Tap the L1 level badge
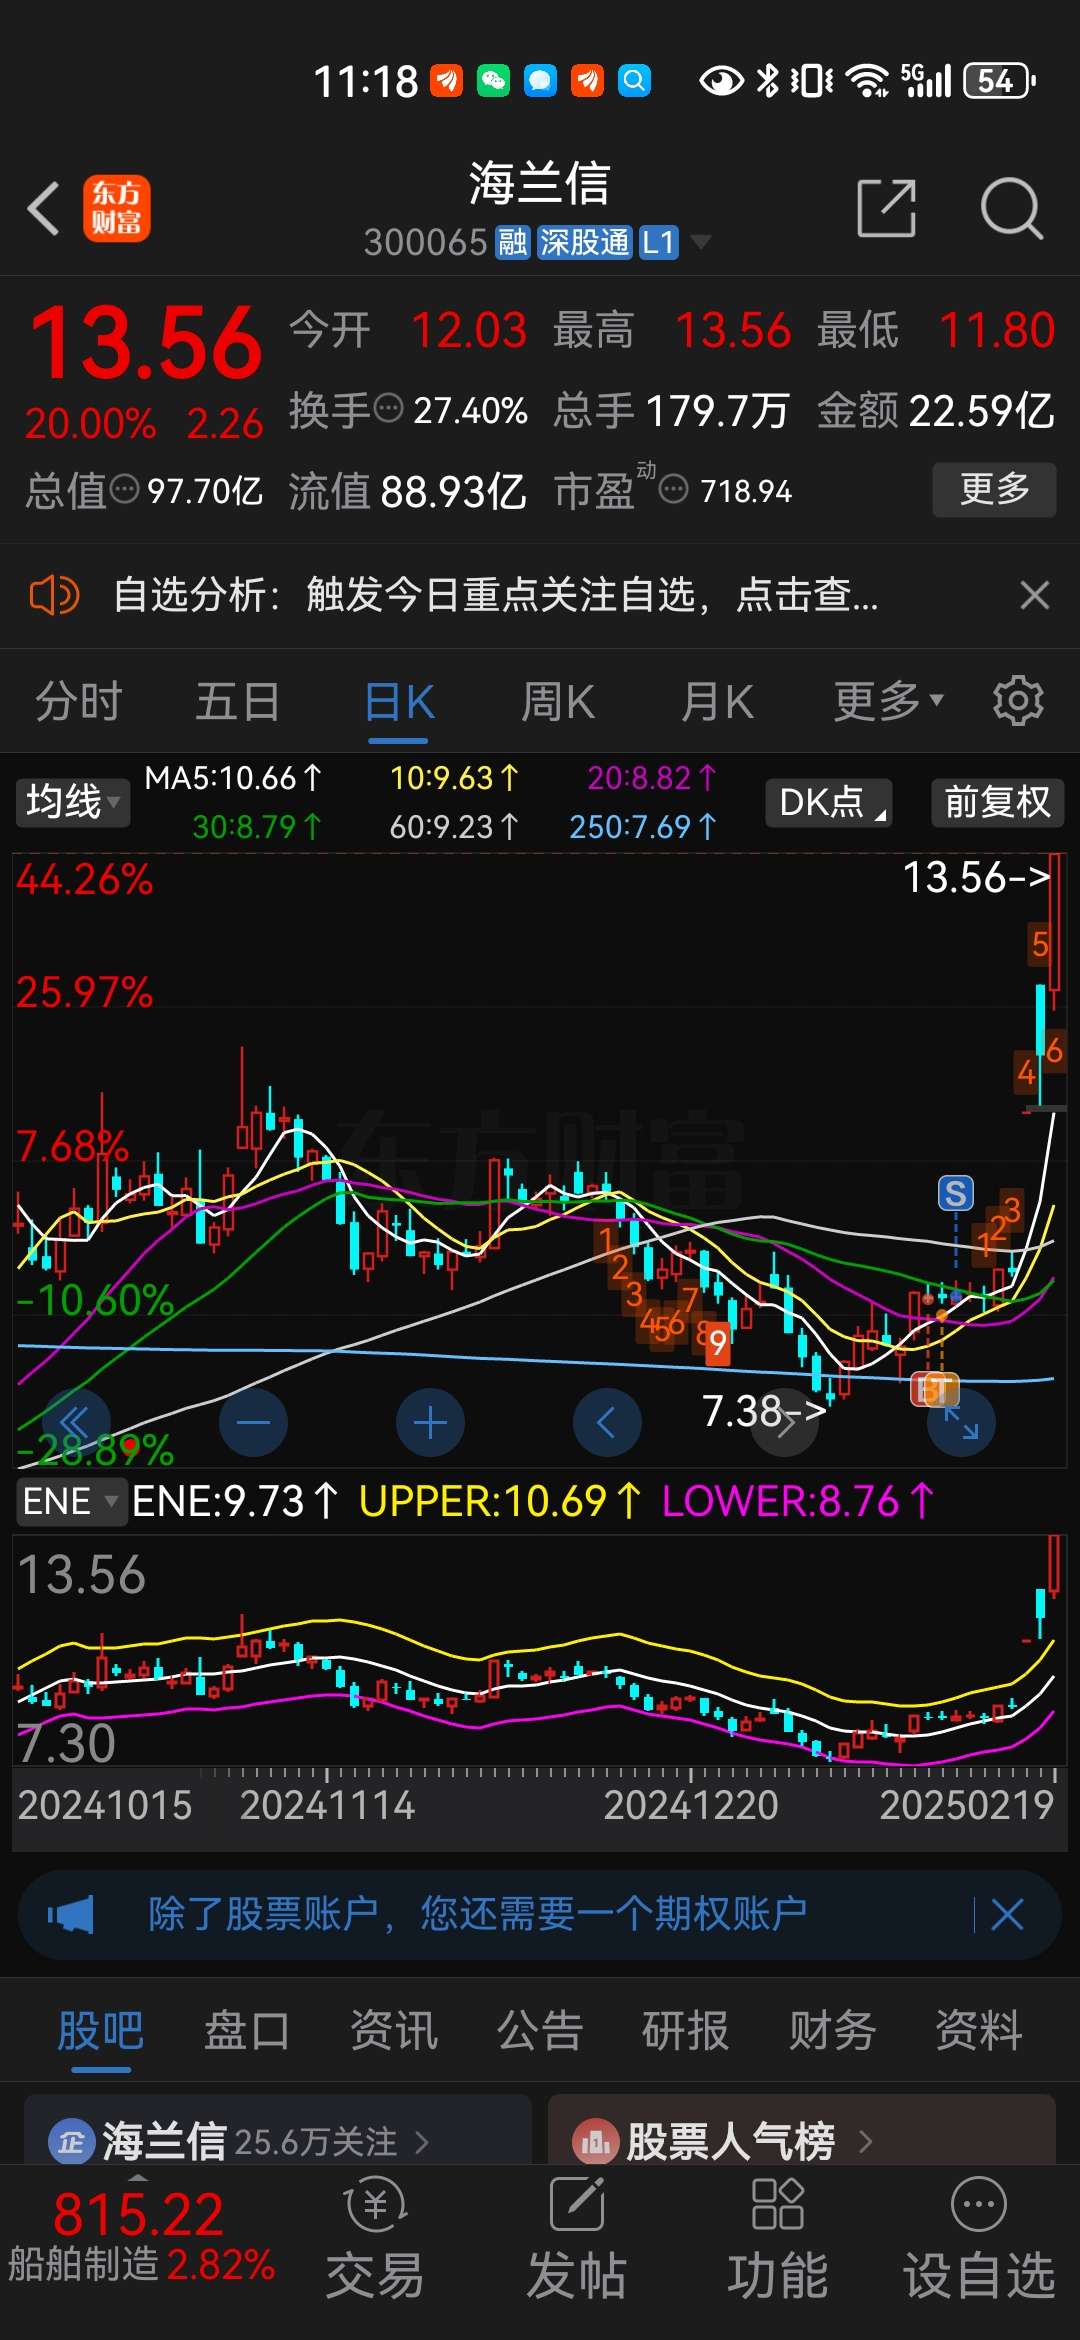This screenshot has height=2340, width=1080. (658, 242)
